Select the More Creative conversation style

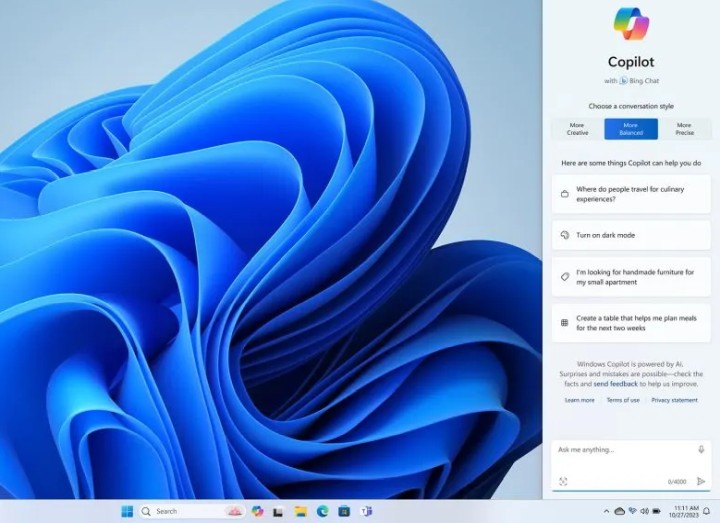[577, 129]
